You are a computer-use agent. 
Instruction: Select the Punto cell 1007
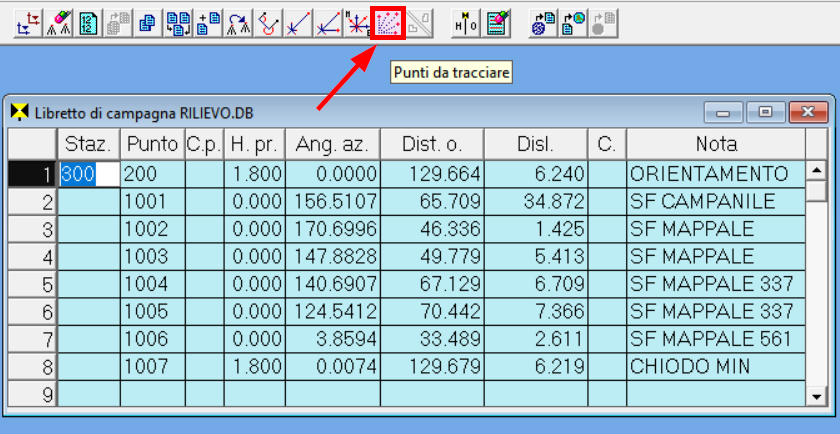tap(152, 366)
